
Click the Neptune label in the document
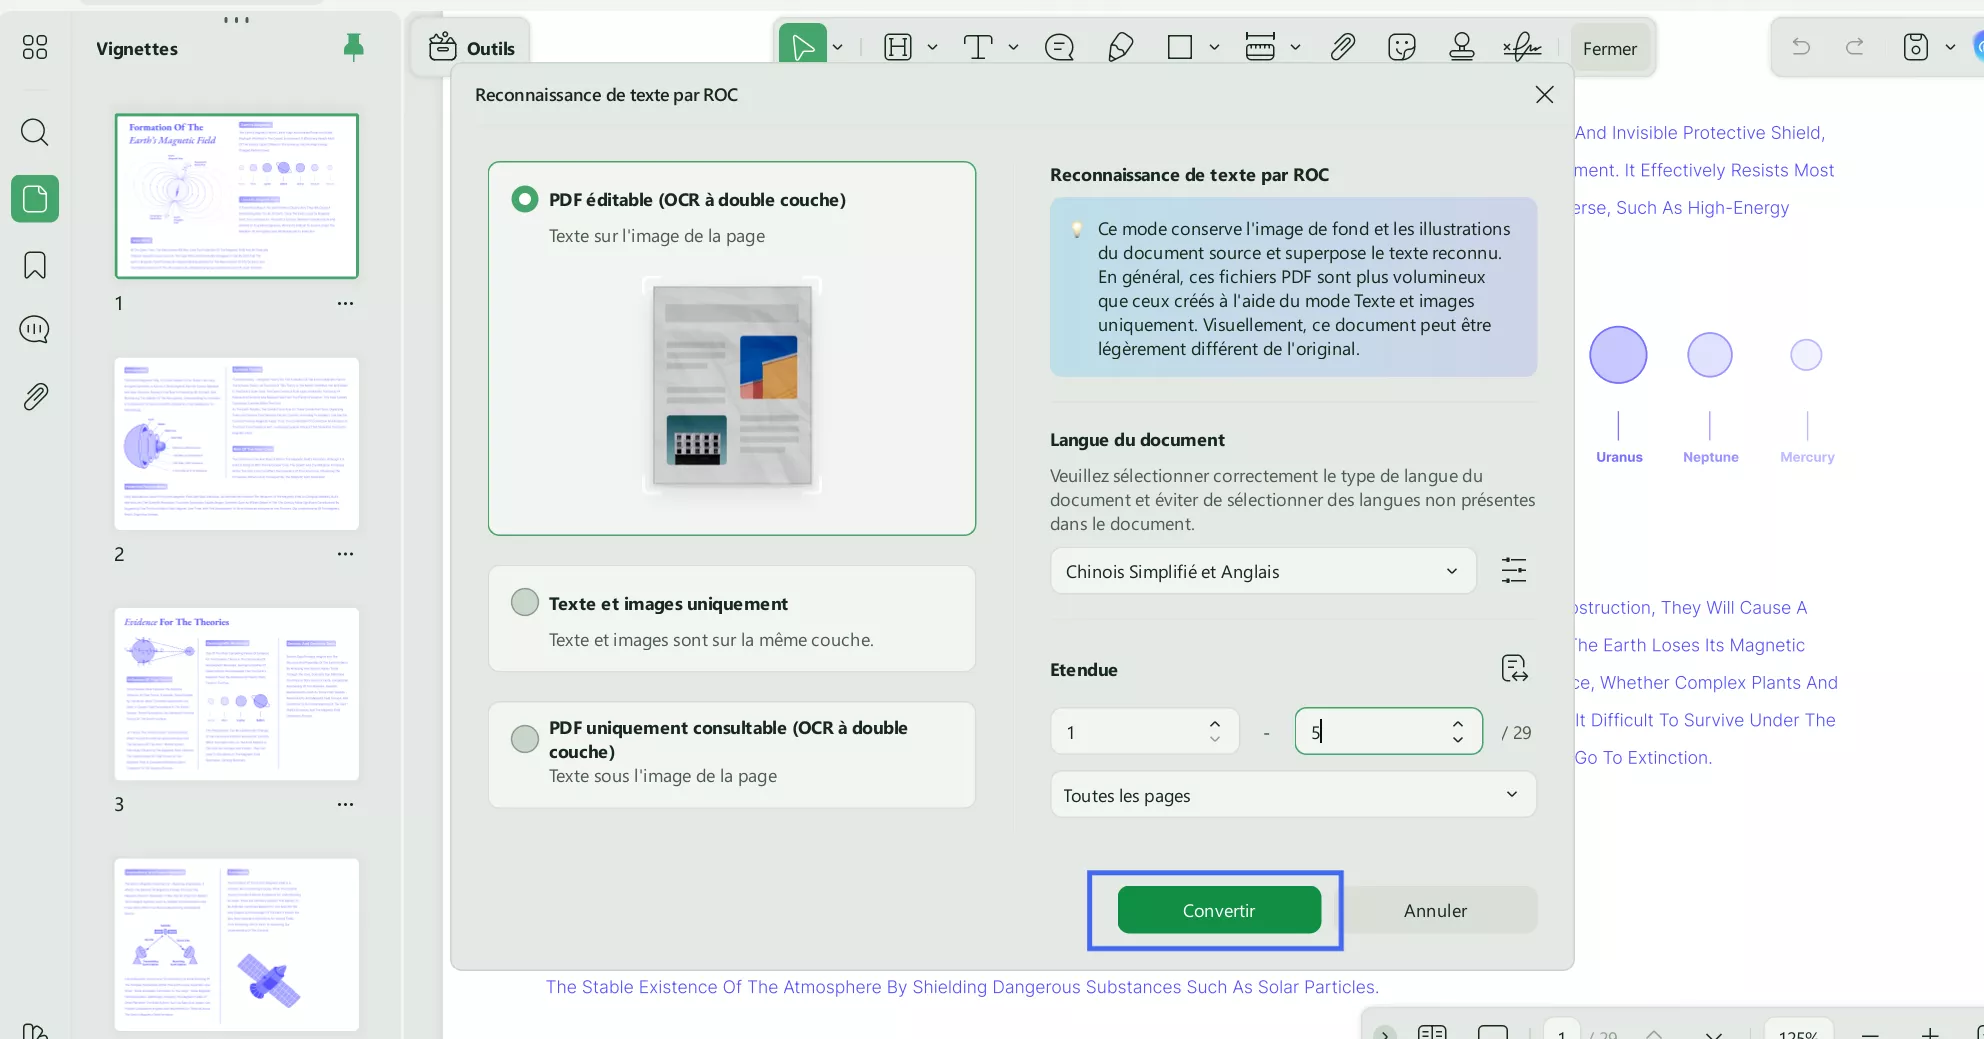click(1710, 457)
